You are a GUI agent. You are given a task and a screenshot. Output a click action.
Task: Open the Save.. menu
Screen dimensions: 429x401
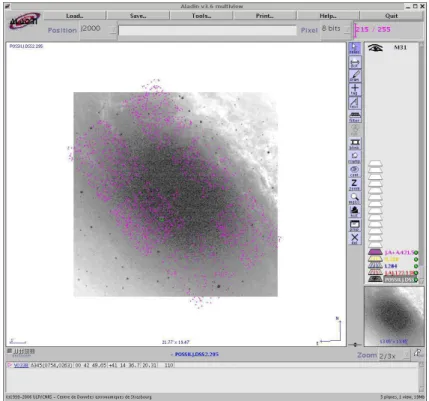tap(138, 16)
